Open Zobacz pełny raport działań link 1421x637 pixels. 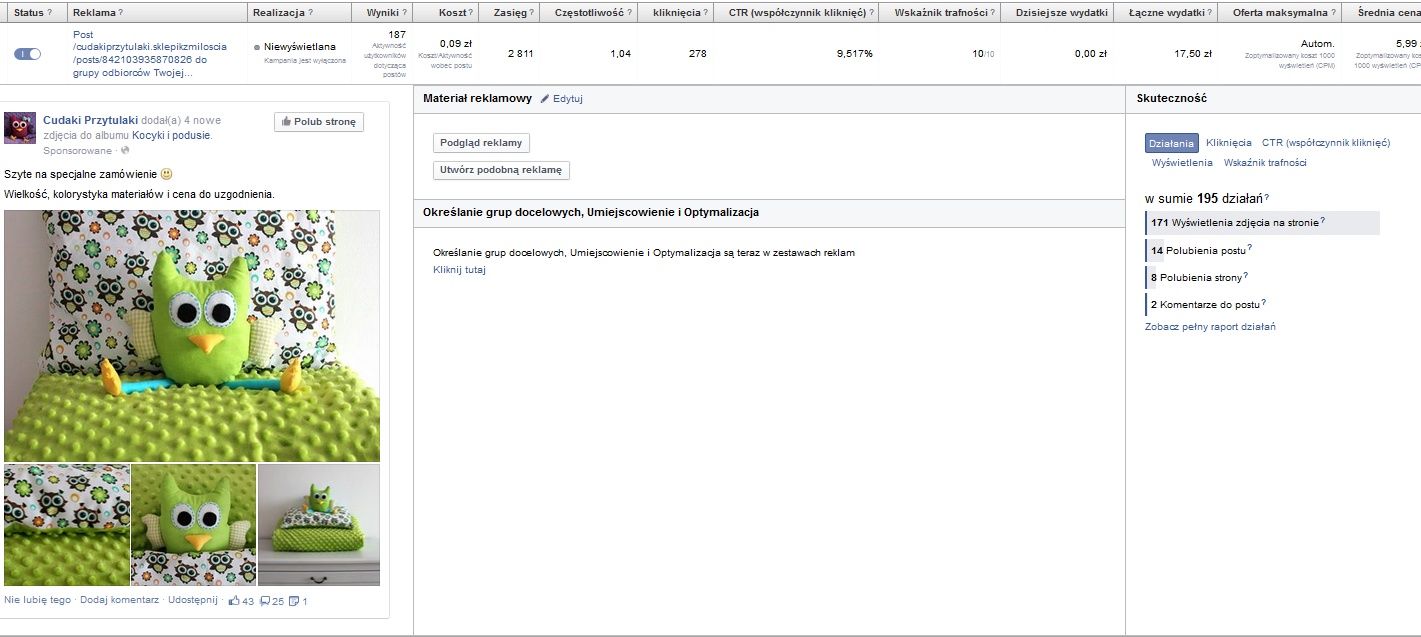pos(1210,327)
